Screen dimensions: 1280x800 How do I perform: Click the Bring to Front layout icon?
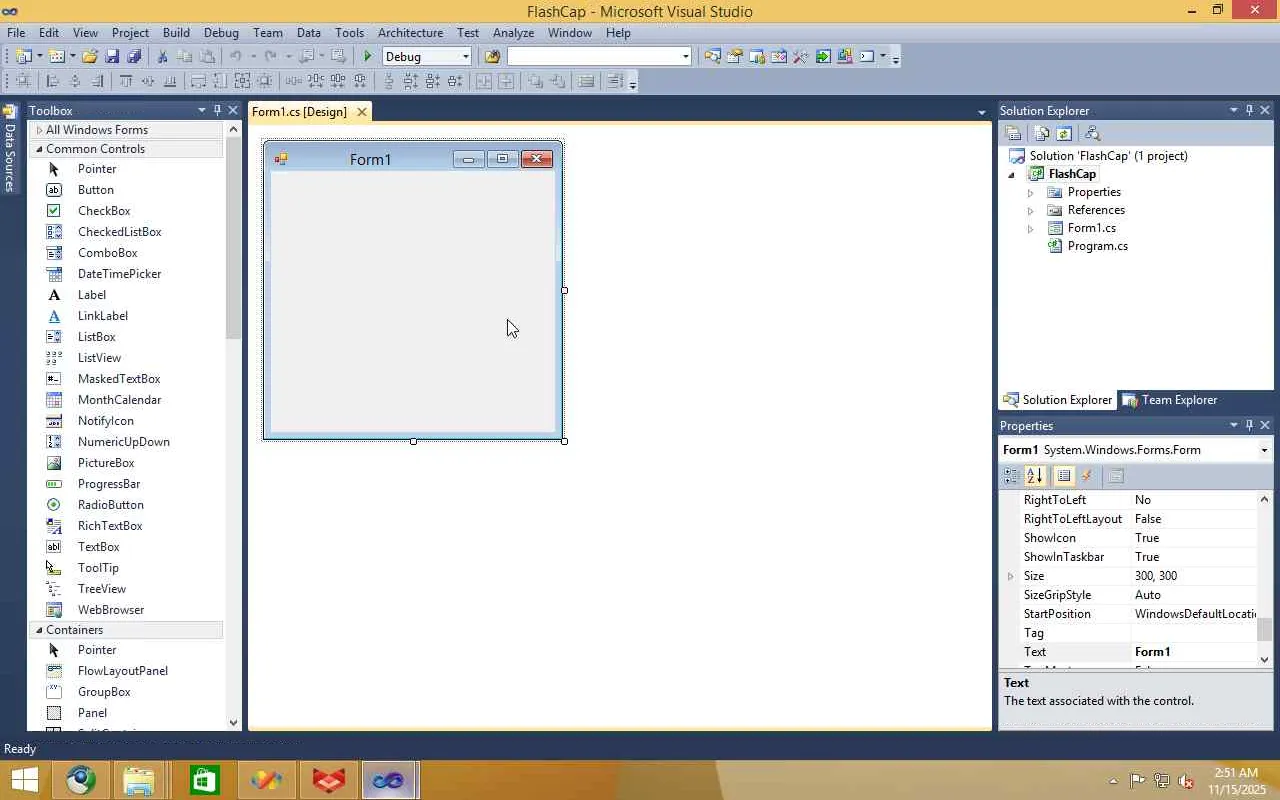[x=535, y=82]
